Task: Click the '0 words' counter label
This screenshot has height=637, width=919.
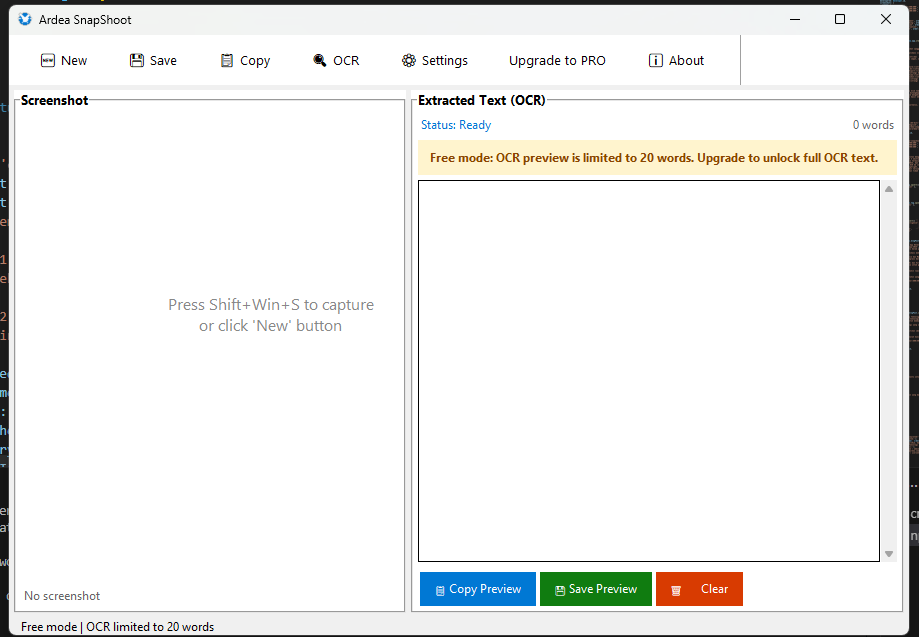Action: 872,125
